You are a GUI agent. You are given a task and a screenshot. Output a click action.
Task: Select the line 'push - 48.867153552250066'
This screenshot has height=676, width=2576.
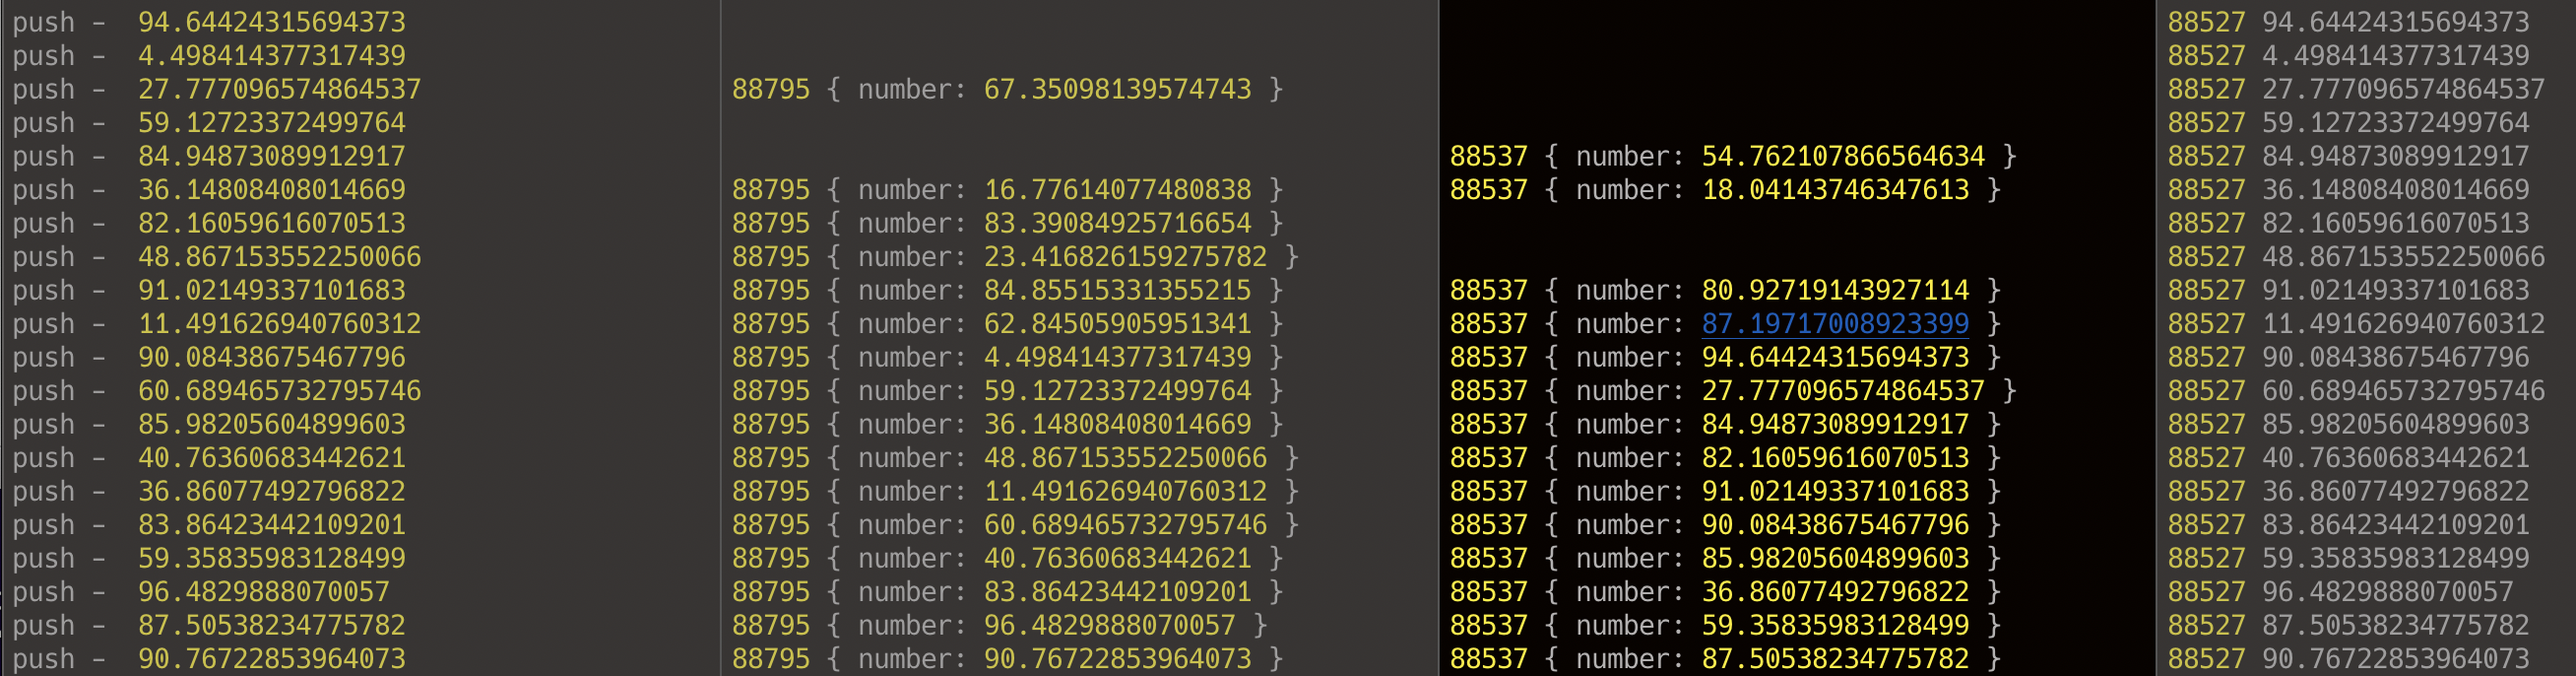pyautogui.click(x=217, y=257)
